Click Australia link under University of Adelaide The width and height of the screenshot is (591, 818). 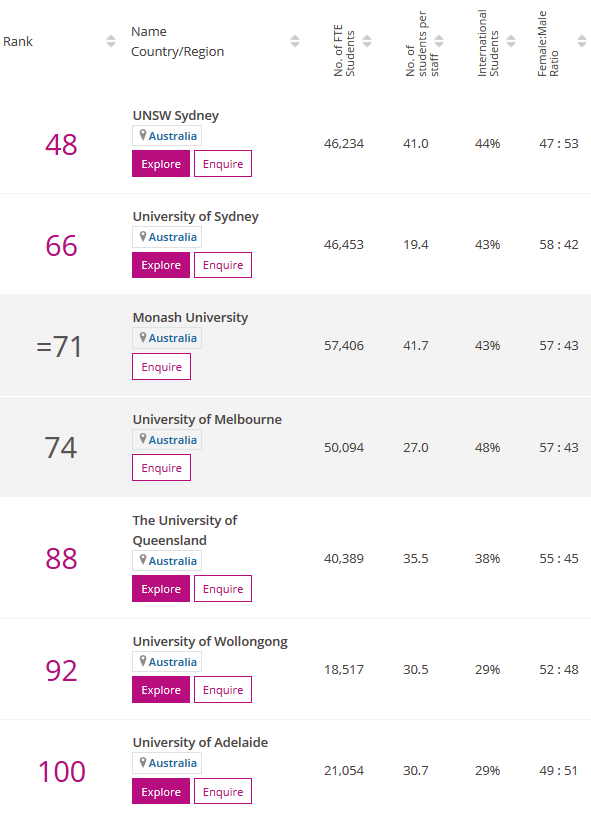[x=173, y=763]
